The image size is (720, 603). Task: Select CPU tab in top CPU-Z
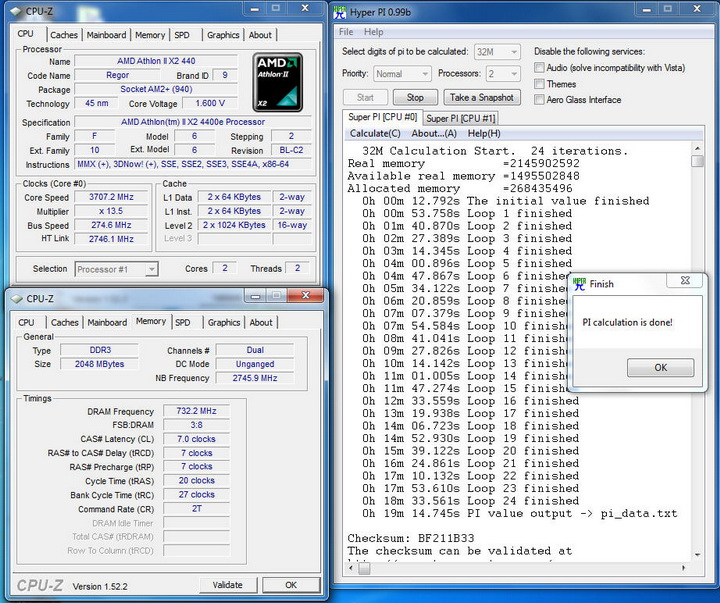pyautogui.click(x=25, y=34)
